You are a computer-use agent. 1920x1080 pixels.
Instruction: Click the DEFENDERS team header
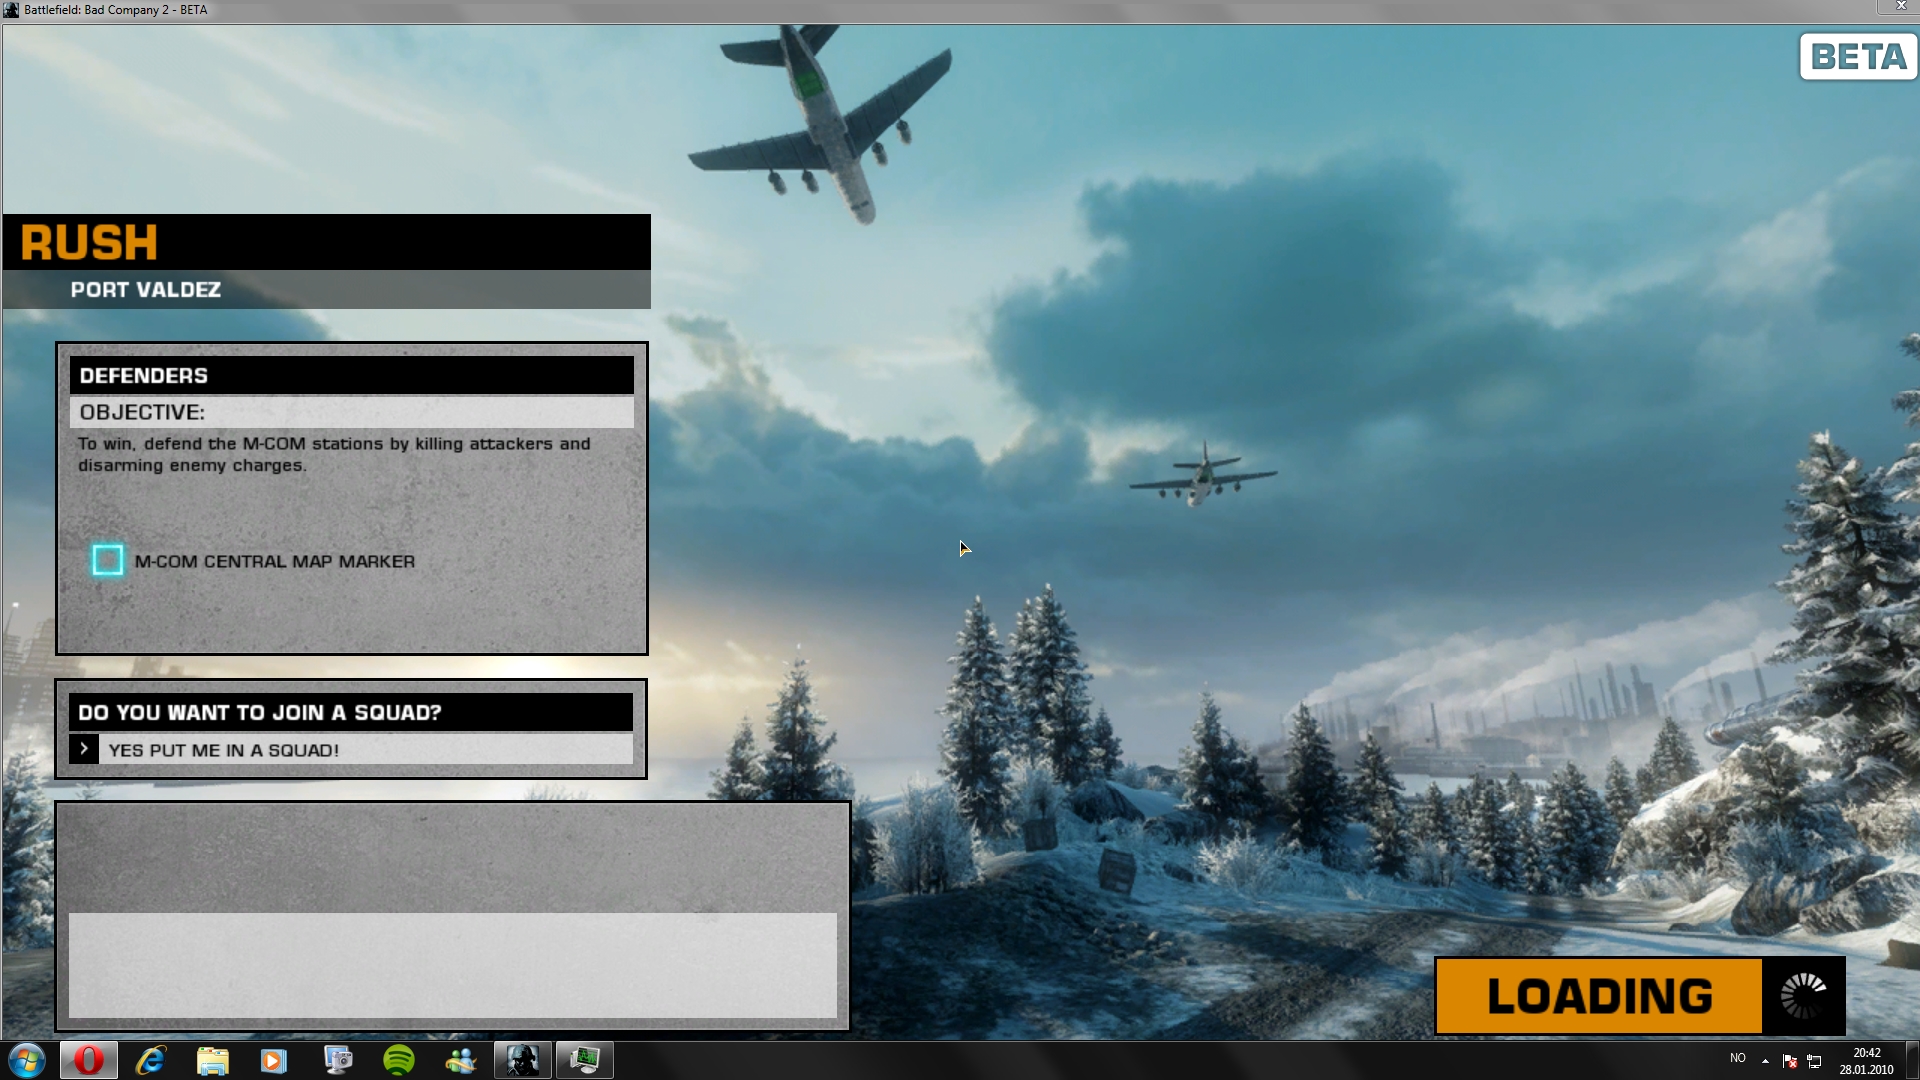coord(351,375)
